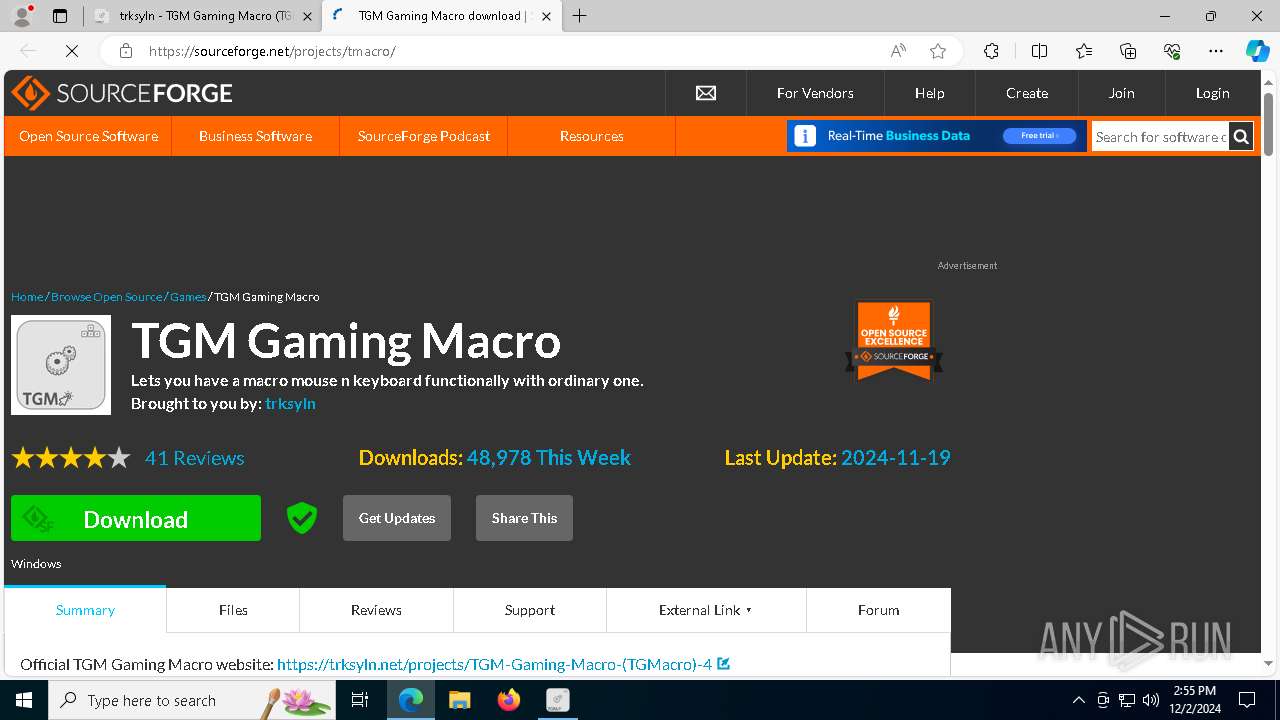Click Login in header
Image resolution: width=1280 pixels, height=720 pixels.
(x=1212, y=93)
